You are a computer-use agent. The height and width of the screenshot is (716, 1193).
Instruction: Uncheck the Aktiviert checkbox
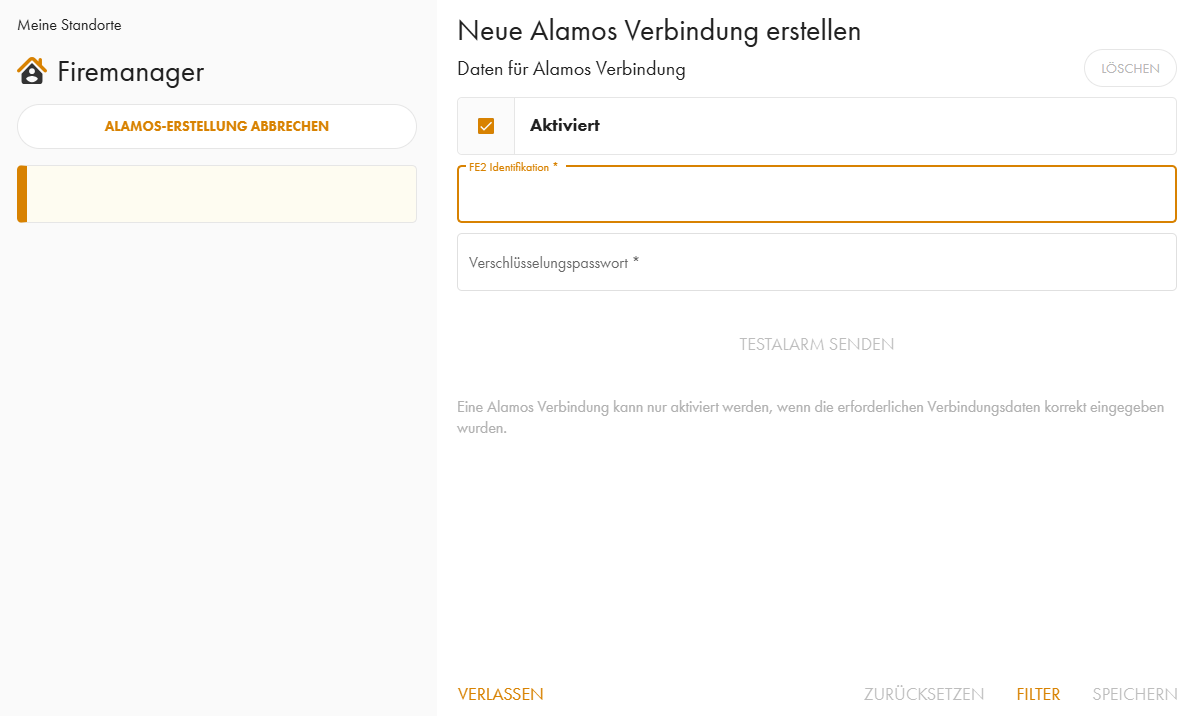(486, 126)
